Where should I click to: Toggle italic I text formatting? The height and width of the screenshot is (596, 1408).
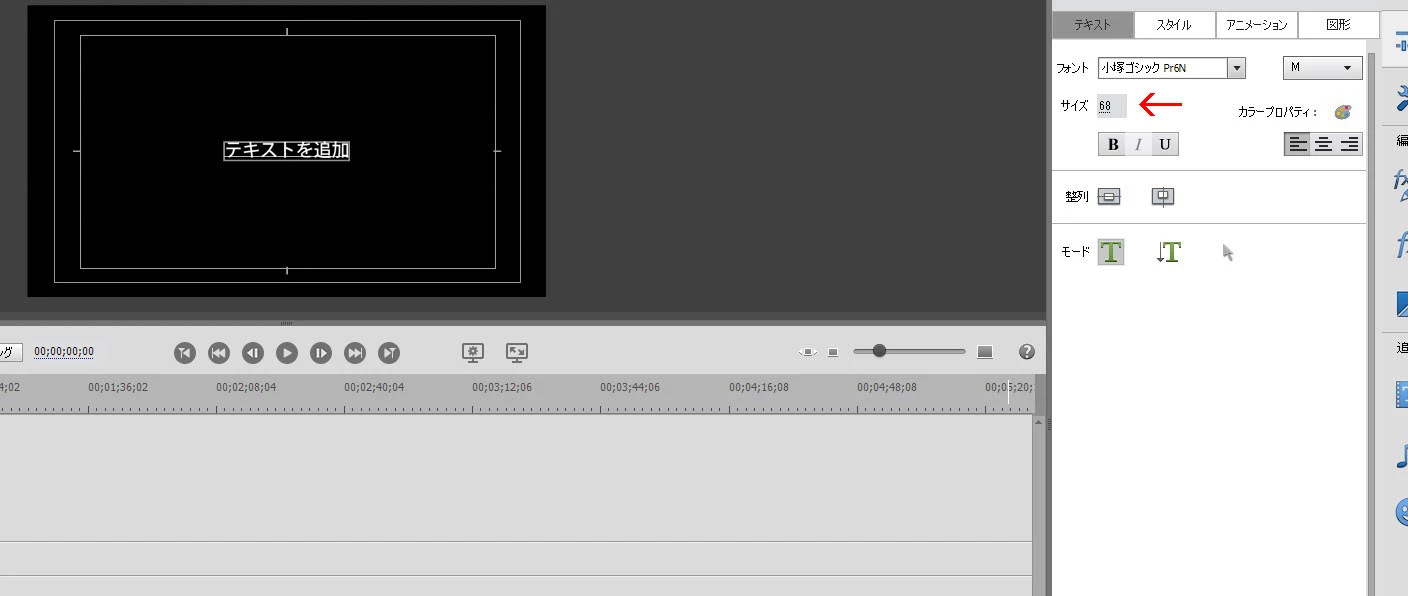click(1139, 144)
